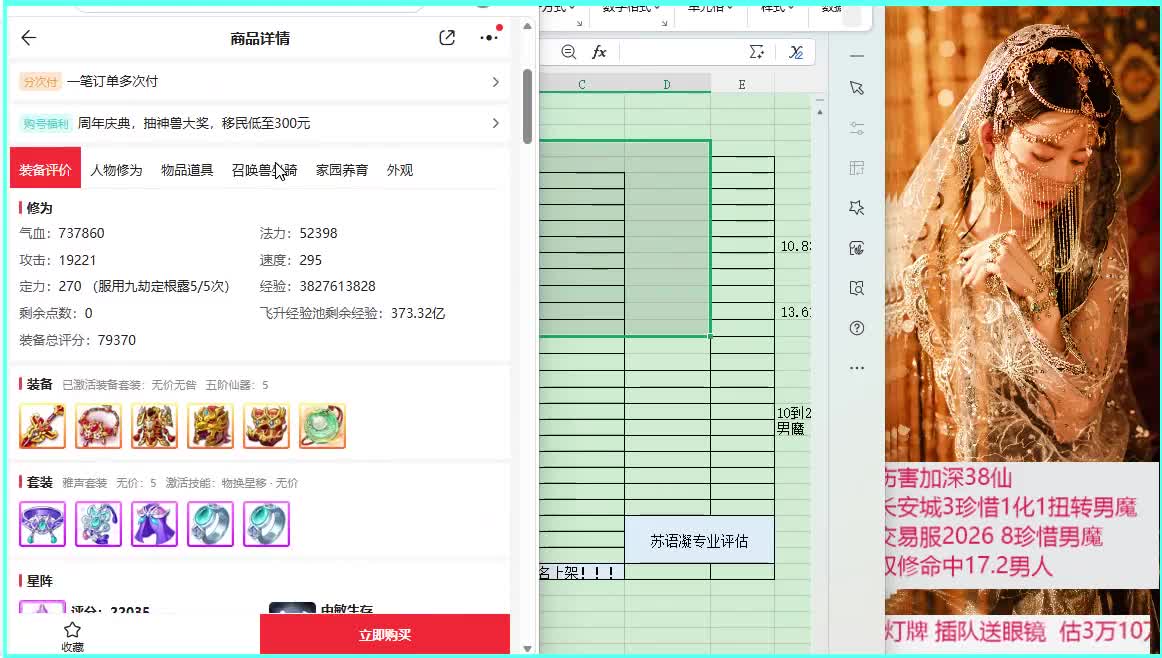Viewport: 1162px width, 658px height.
Task: Click the formula edit X icon
Action: coord(796,52)
